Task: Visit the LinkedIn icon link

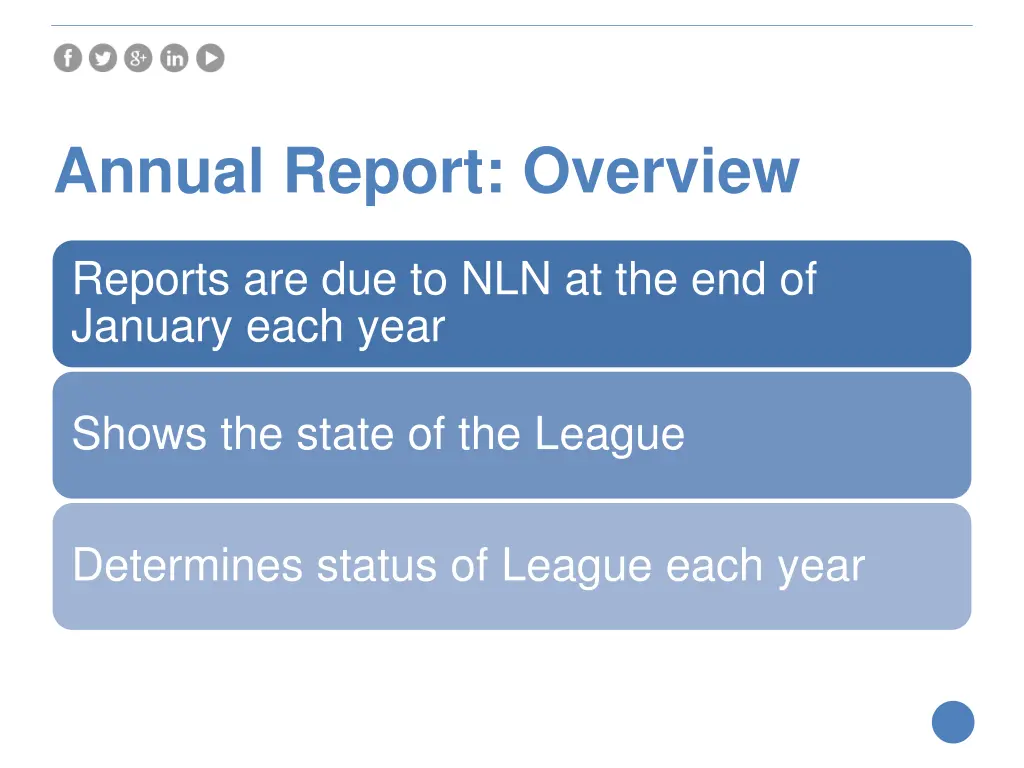Action: point(174,58)
